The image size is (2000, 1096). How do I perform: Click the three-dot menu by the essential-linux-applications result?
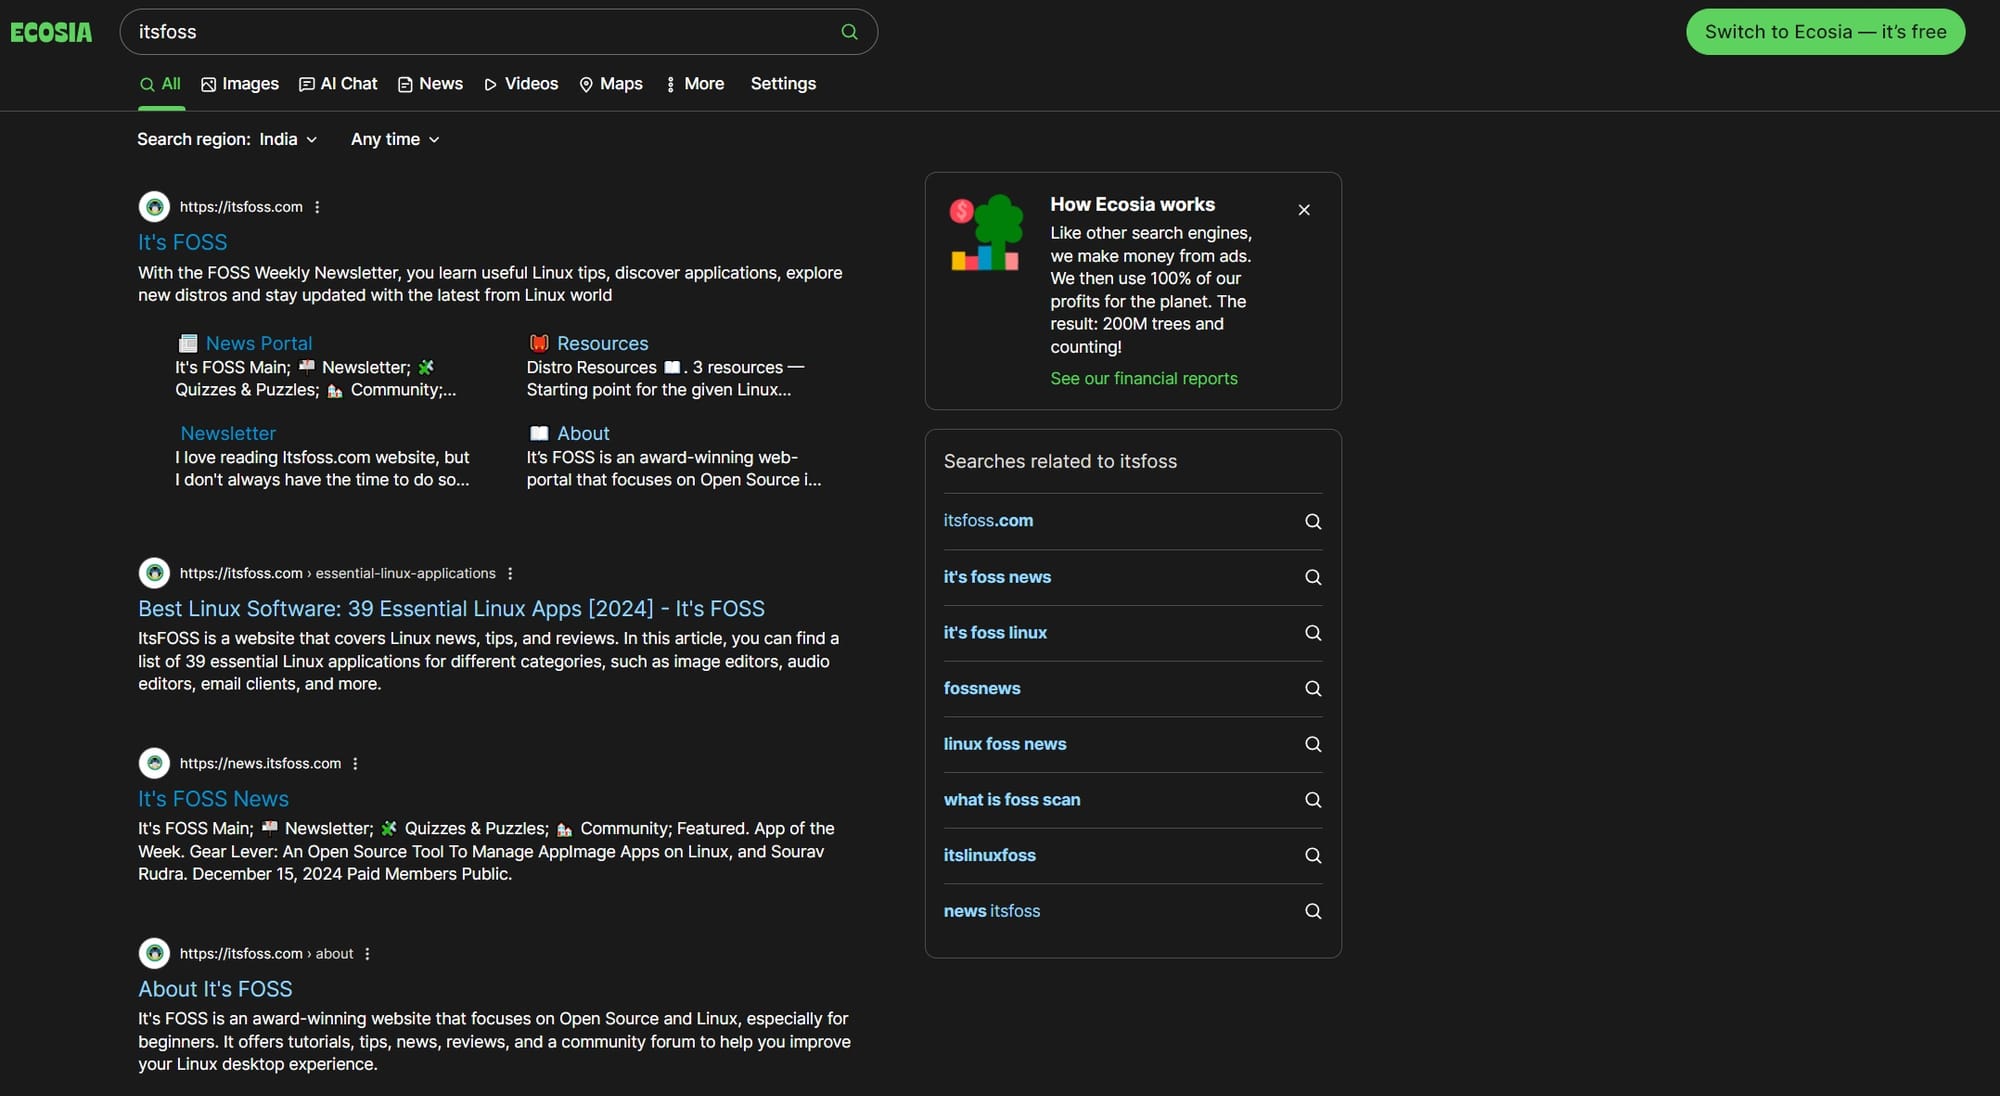pos(510,573)
